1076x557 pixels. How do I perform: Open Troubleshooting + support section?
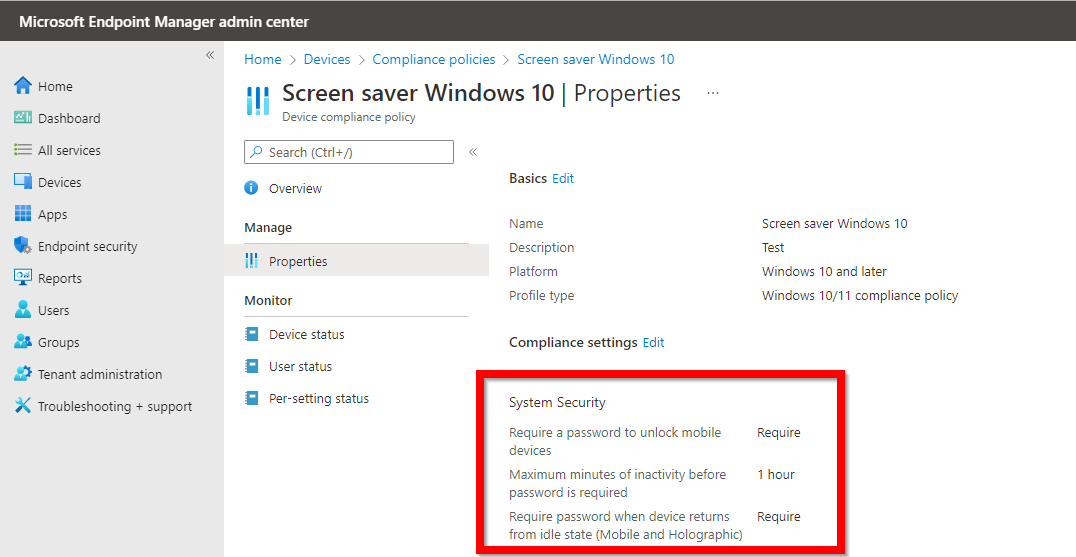point(115,406)
